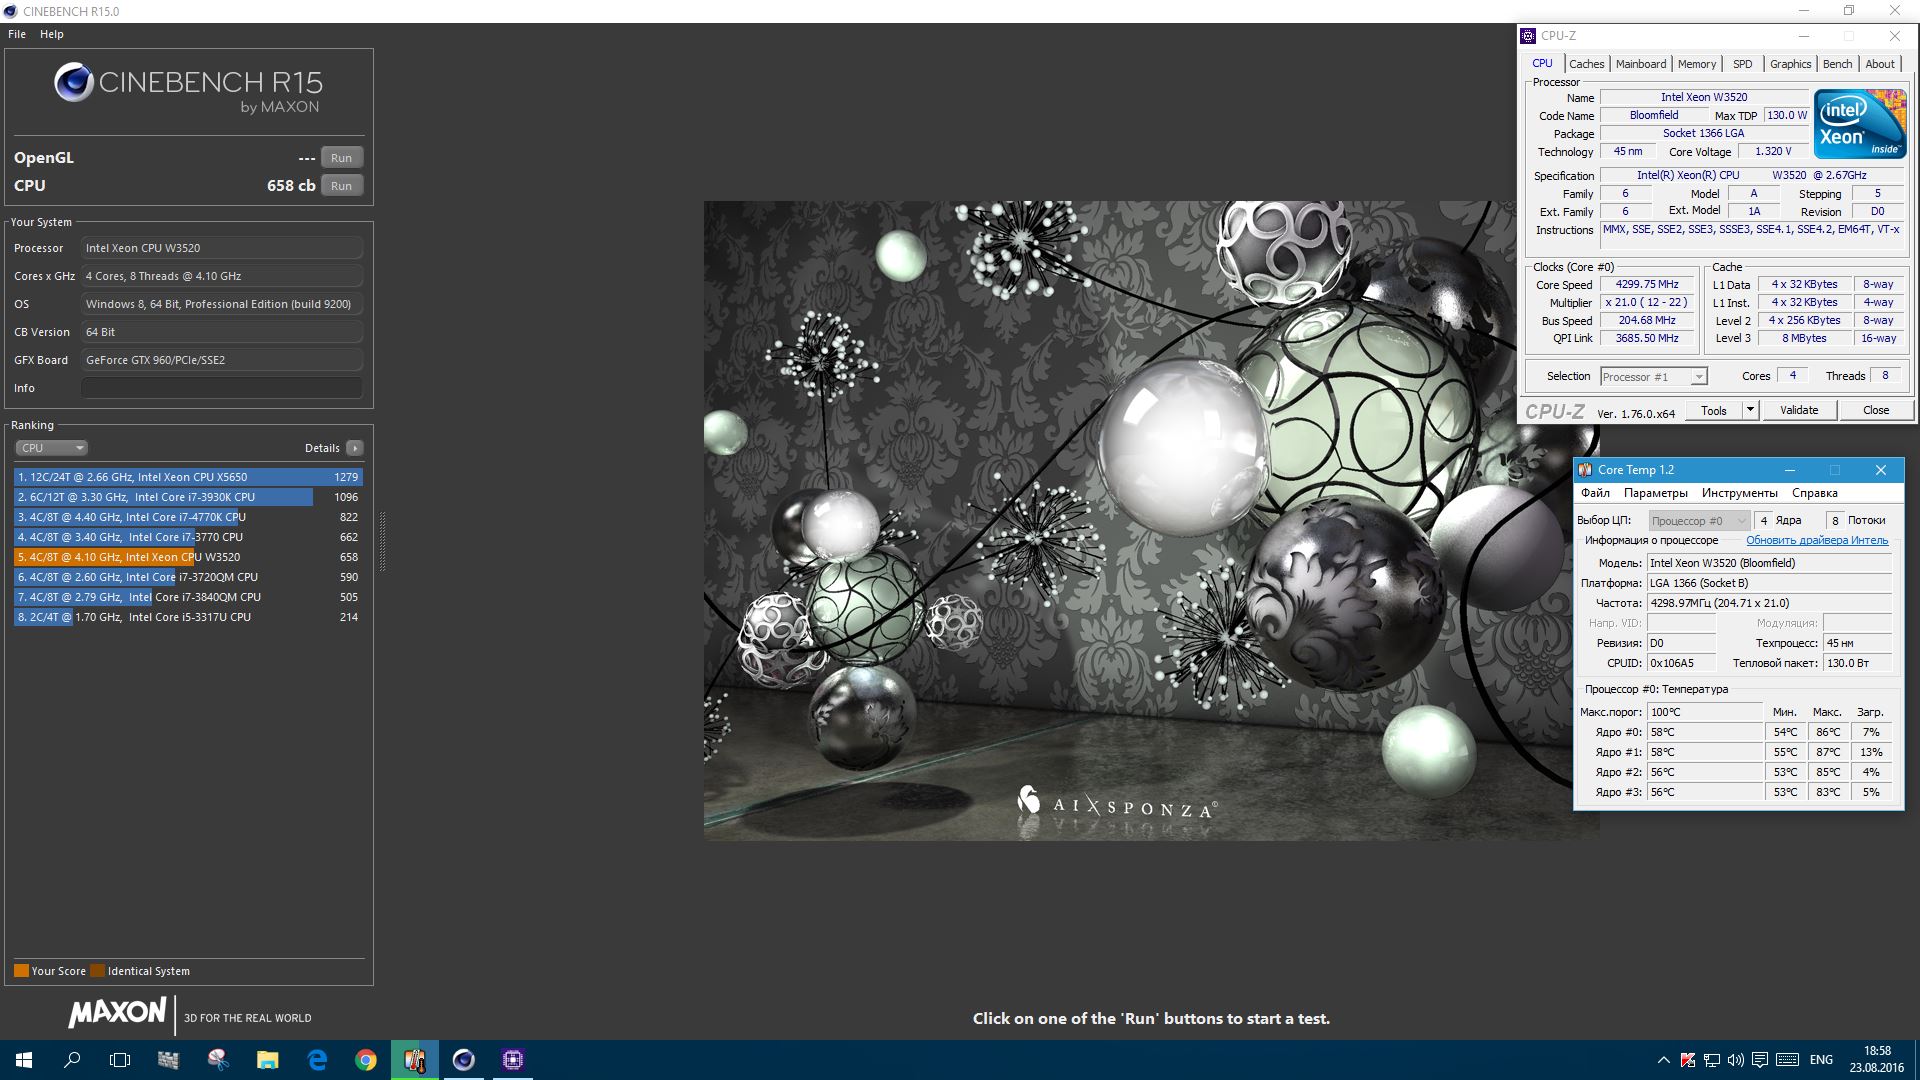Image resolution: width=1920 pixels, height=1080 pixels.
Task: Select the Xeon X5650 ranking entry
Action: point(188,477)
